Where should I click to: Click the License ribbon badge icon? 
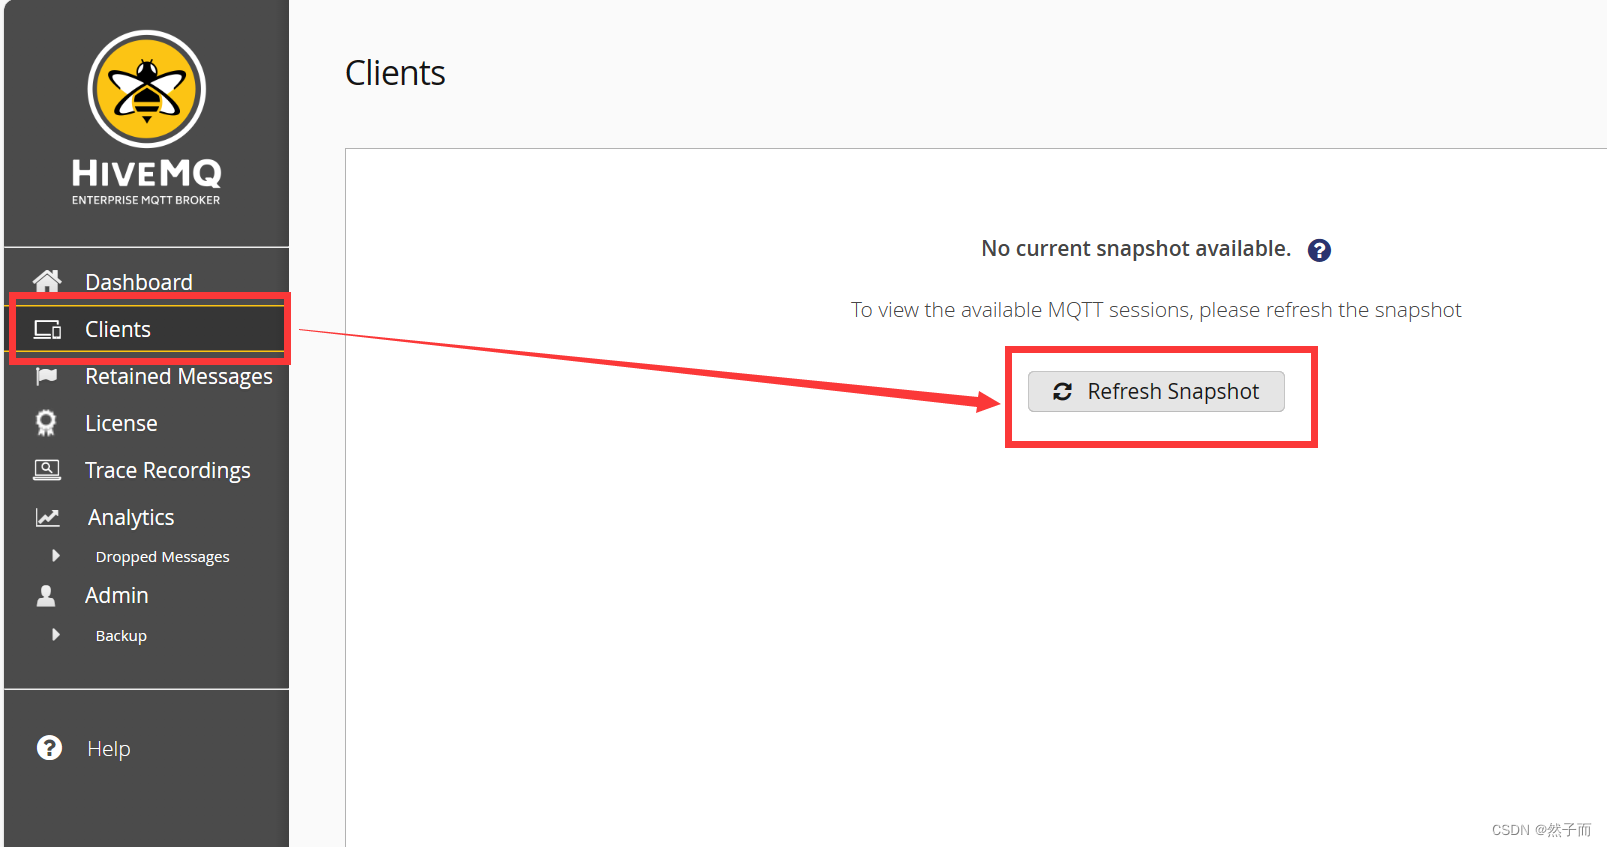coord(46,423)
